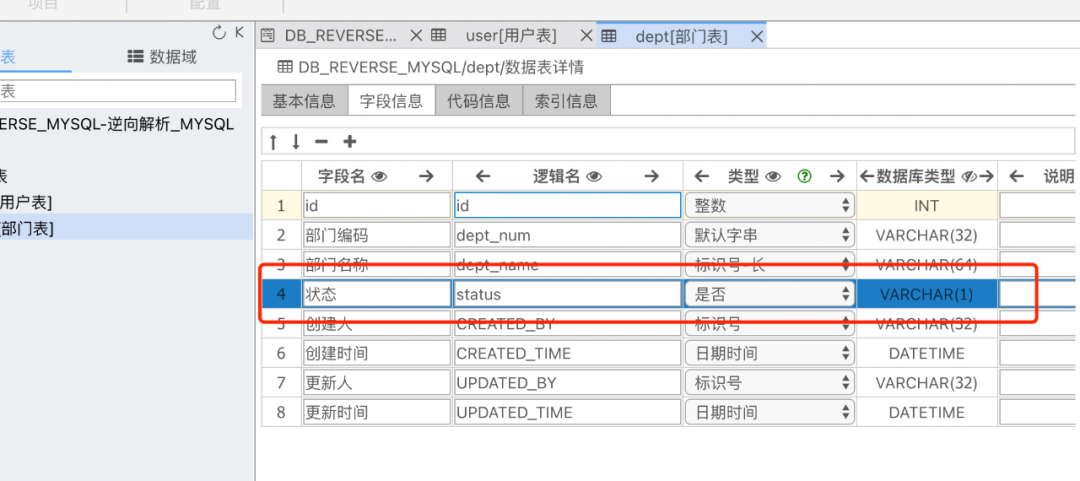Add new field with plus icon

click(x=350, y=142)
